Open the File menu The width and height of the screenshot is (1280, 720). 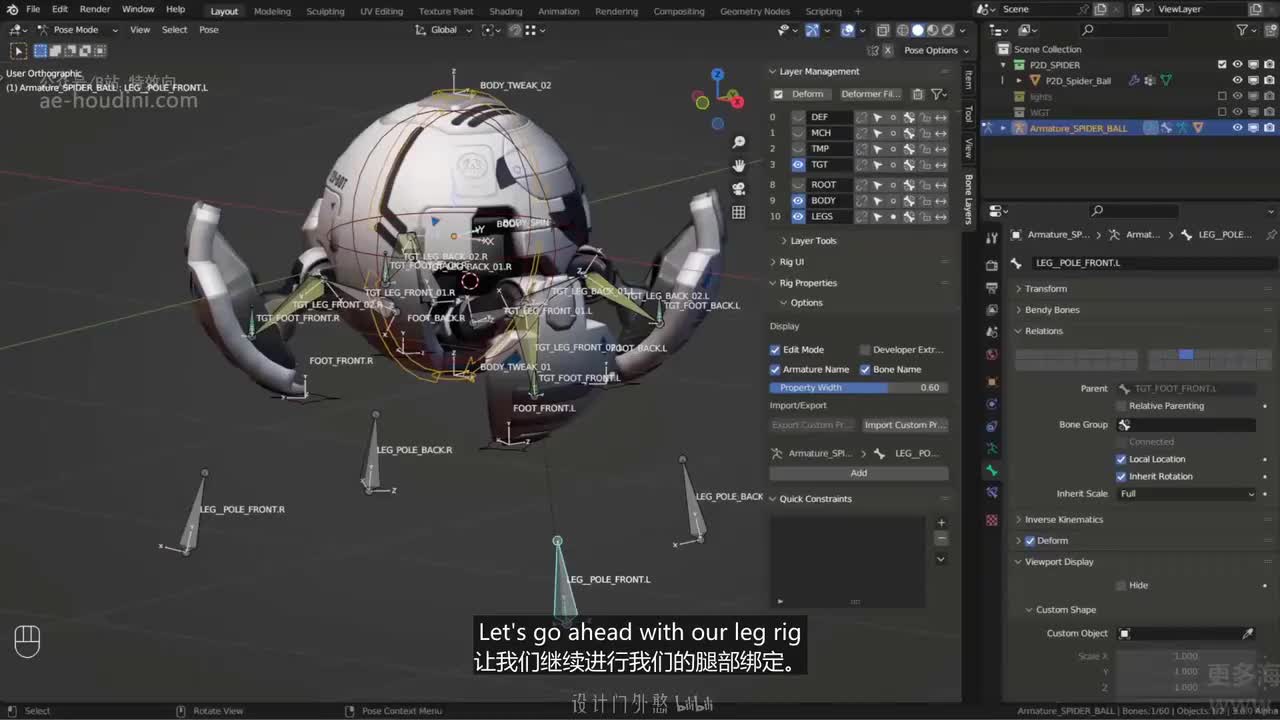pos(33,10)
